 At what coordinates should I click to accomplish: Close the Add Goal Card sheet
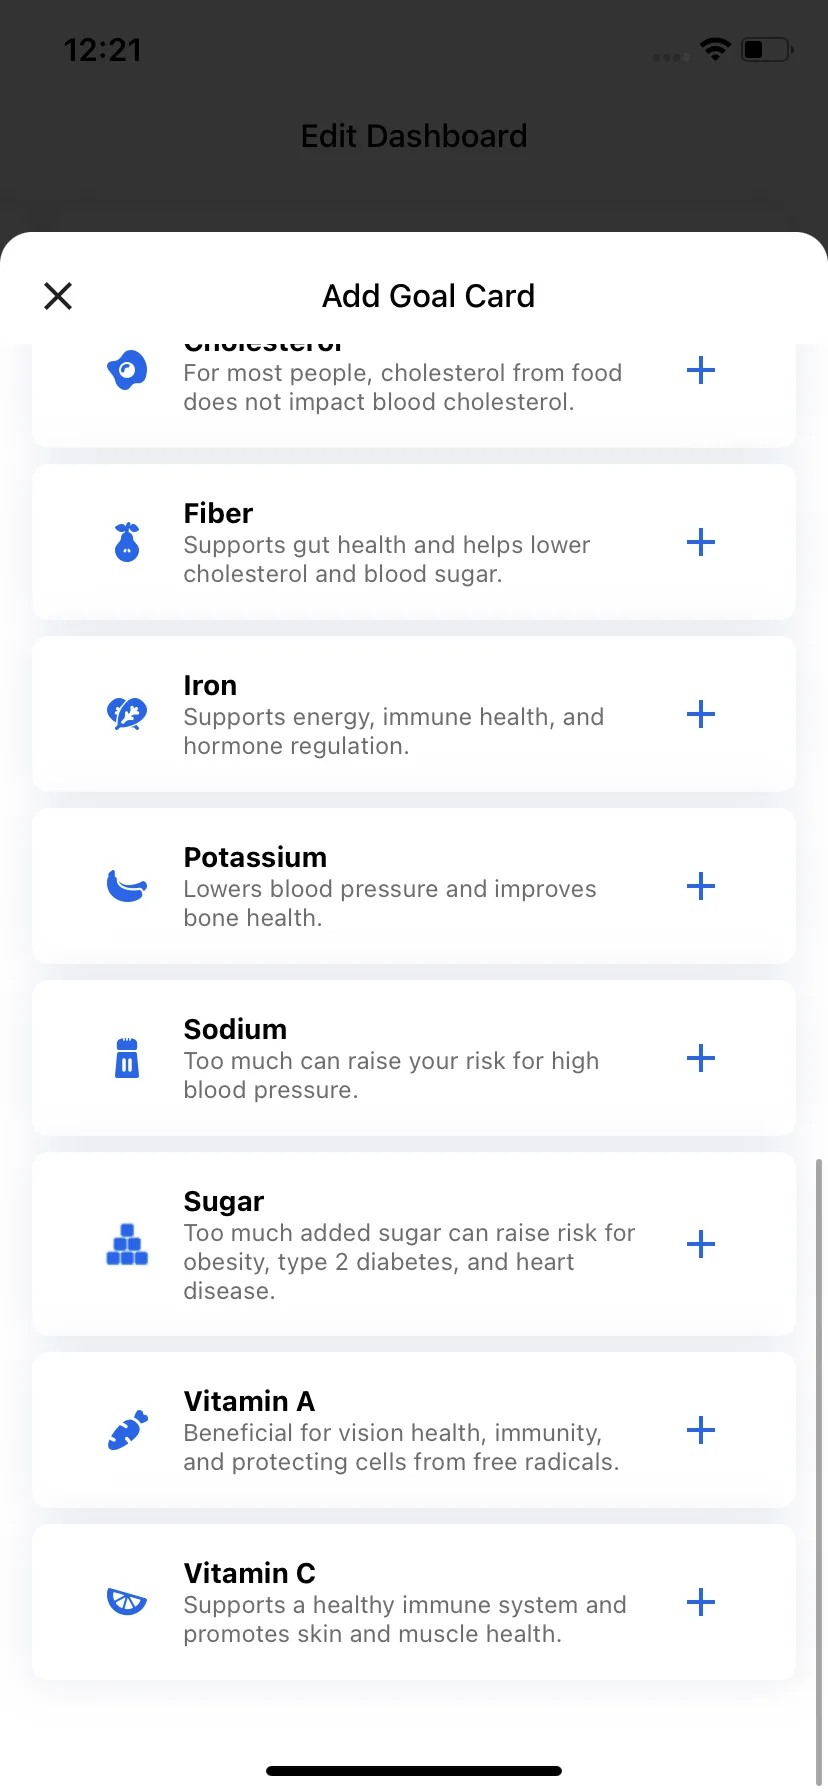(x=58, y=296)
